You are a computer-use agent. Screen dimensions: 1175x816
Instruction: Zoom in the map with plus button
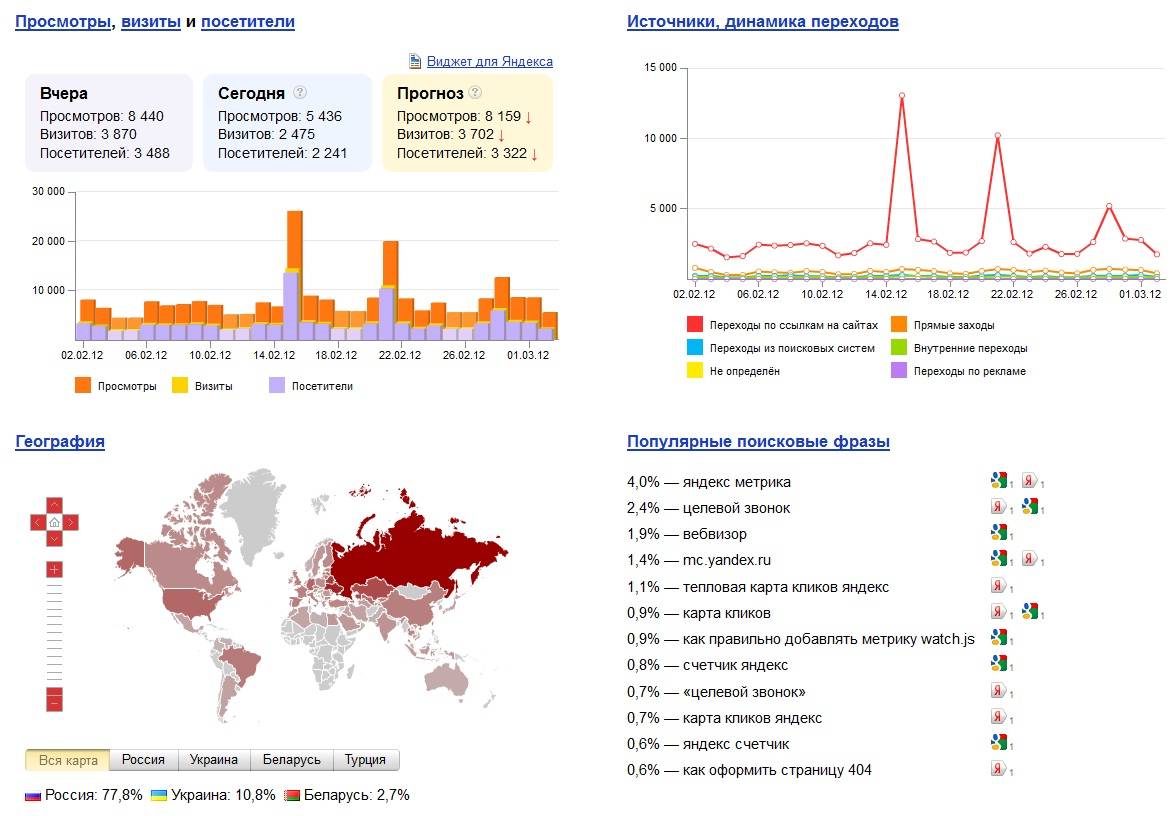coord(54,569)
